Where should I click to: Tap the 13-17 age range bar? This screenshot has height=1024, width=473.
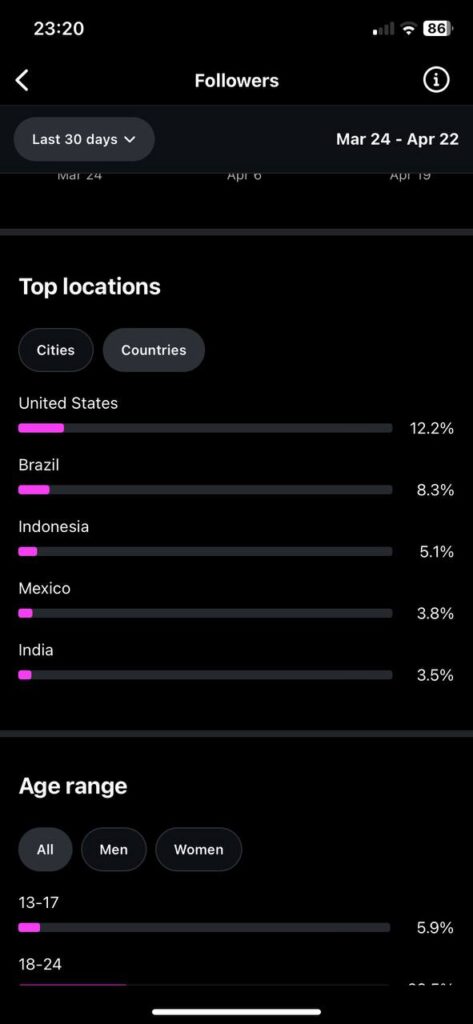tap(204, 927)
